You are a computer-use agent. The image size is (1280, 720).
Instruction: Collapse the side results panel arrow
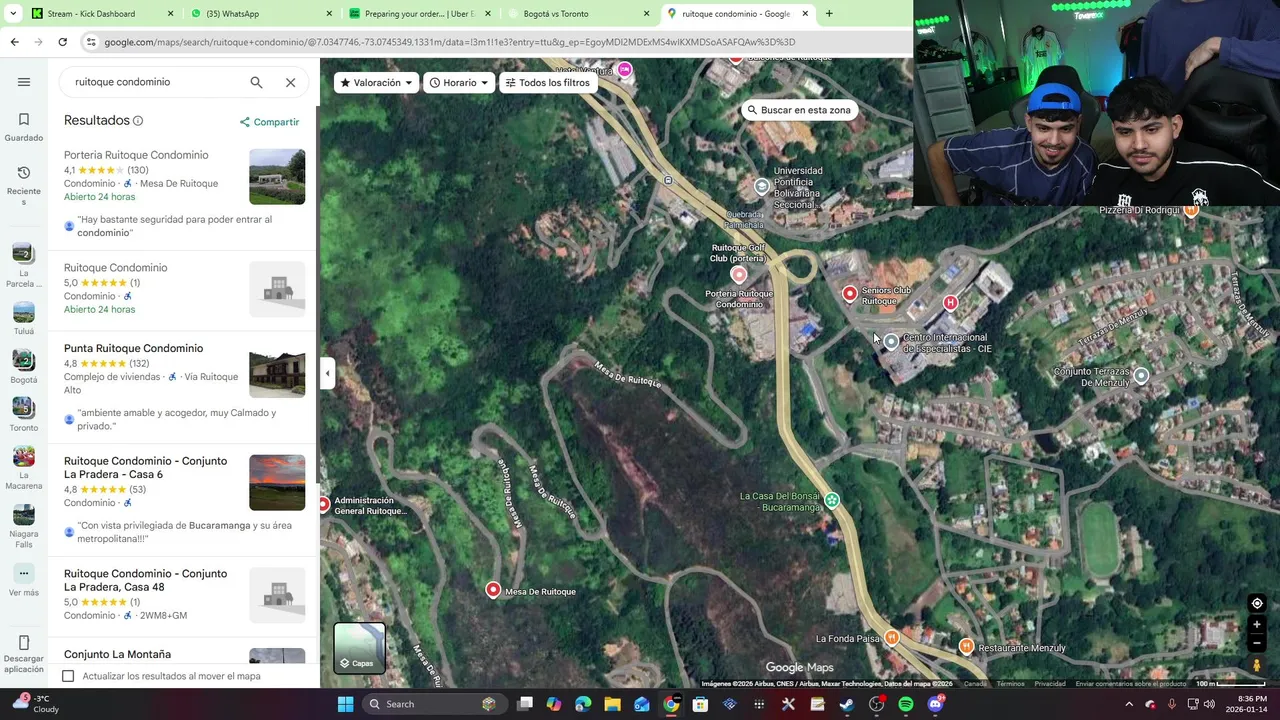coord(327,374)
